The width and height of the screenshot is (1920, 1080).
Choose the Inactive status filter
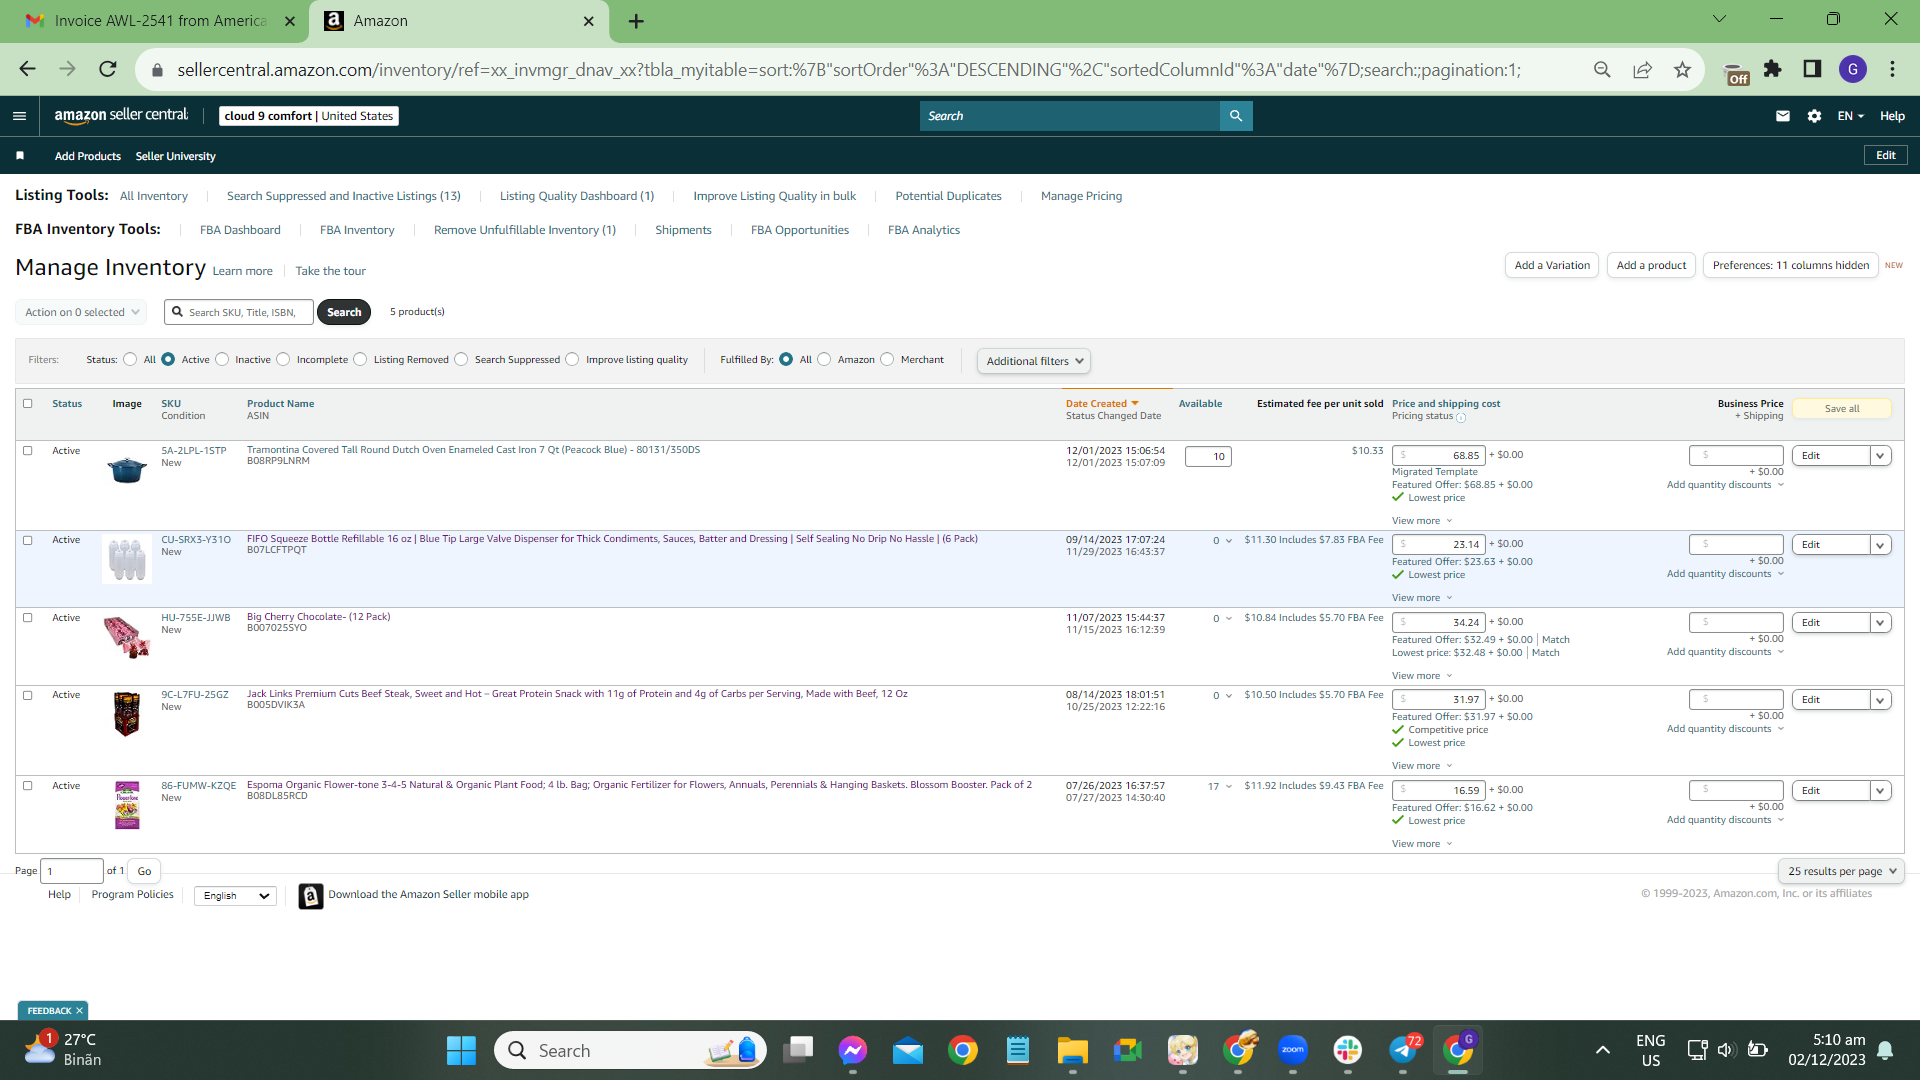coord(222,360)
